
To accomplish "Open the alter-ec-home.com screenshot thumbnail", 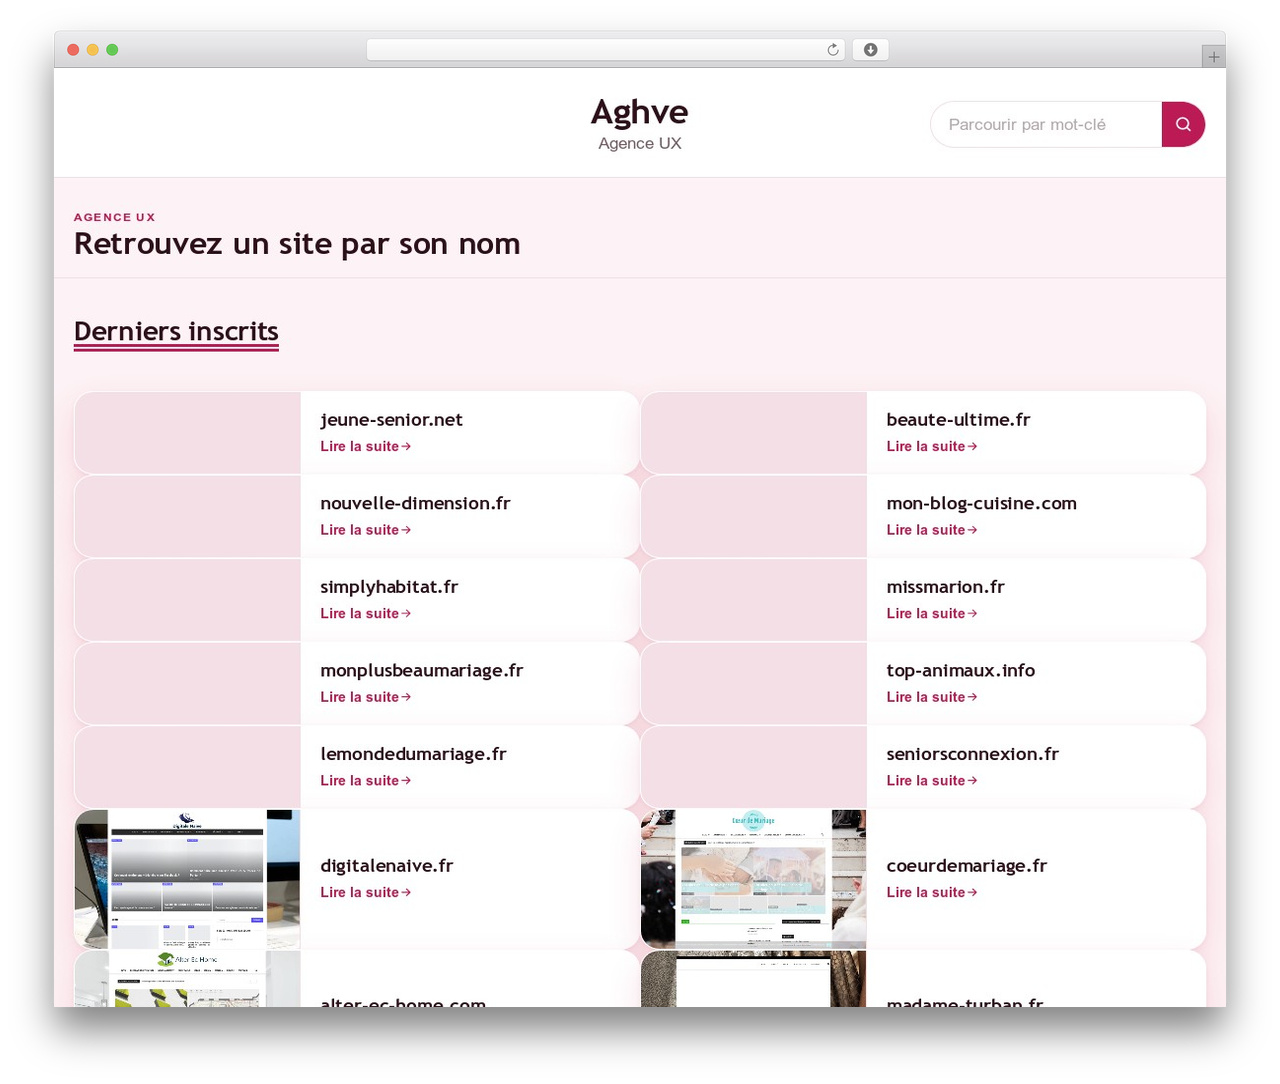I will click(187, 979).
